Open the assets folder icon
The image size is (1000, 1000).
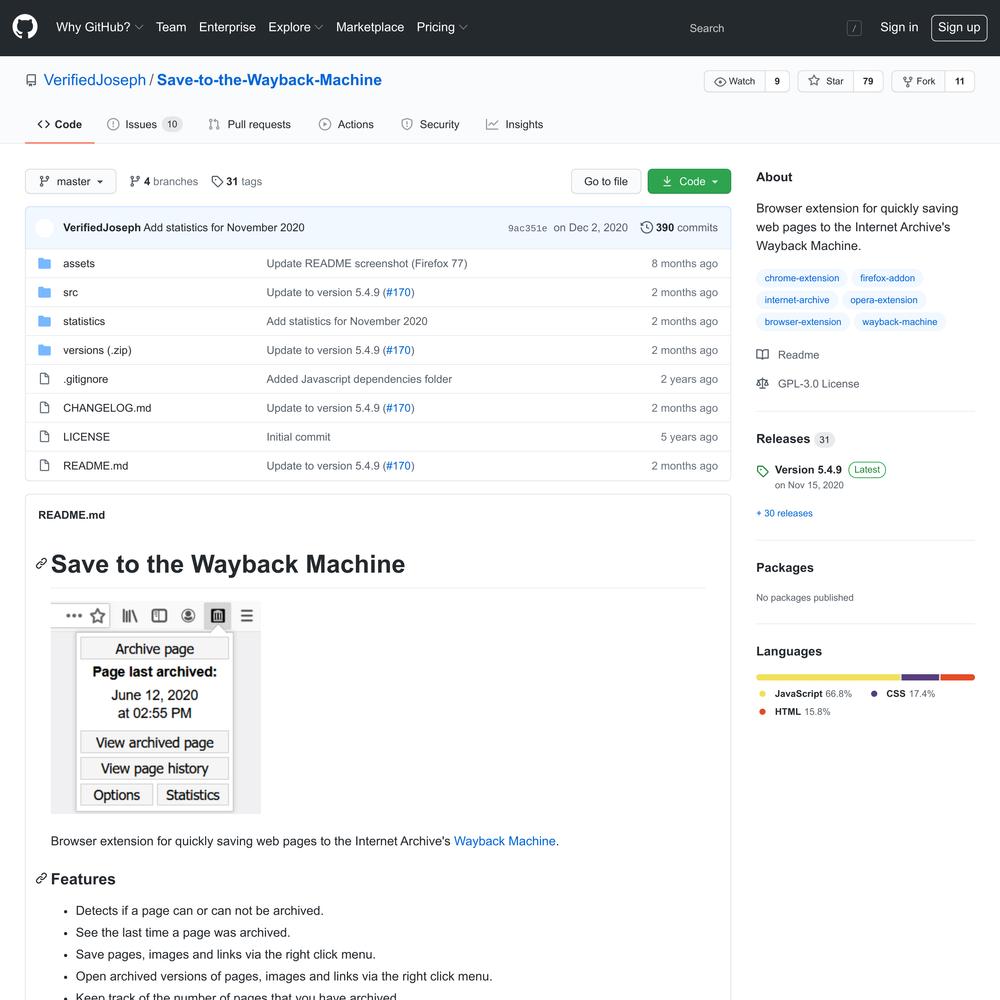(44, 263)
